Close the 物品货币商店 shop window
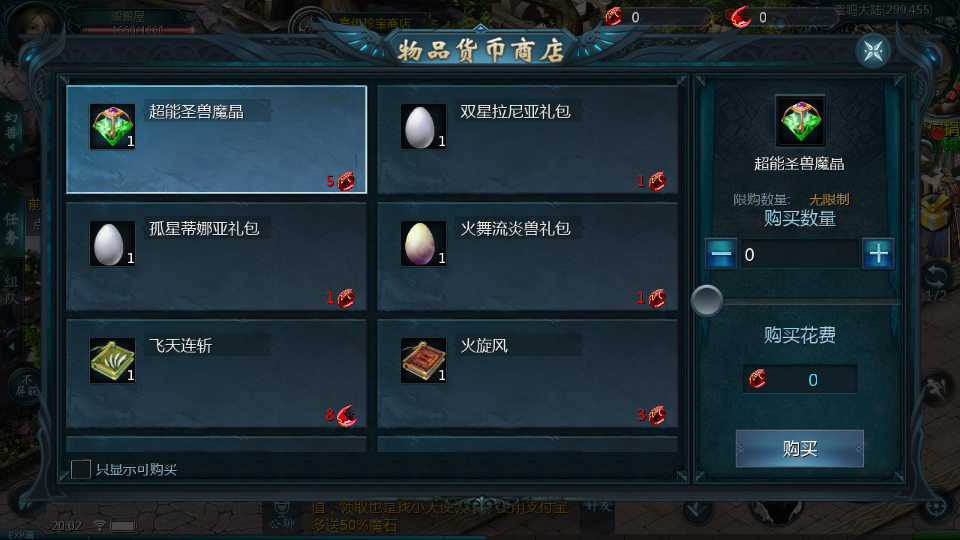This screenshot has width=960, height=540. pyautogui.click(x=873, y=51)
